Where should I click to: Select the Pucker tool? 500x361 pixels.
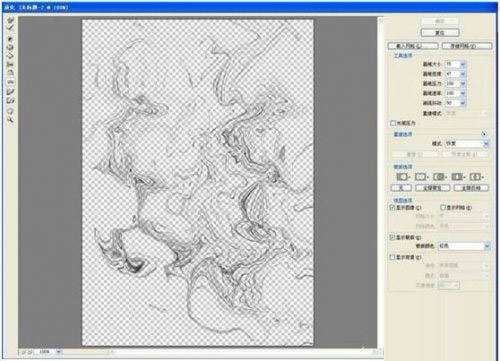click(x=10, y=48)
